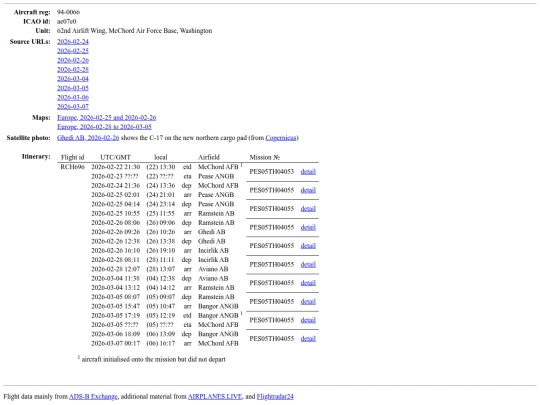Click the local time (26) 13:38

point(160,241)
